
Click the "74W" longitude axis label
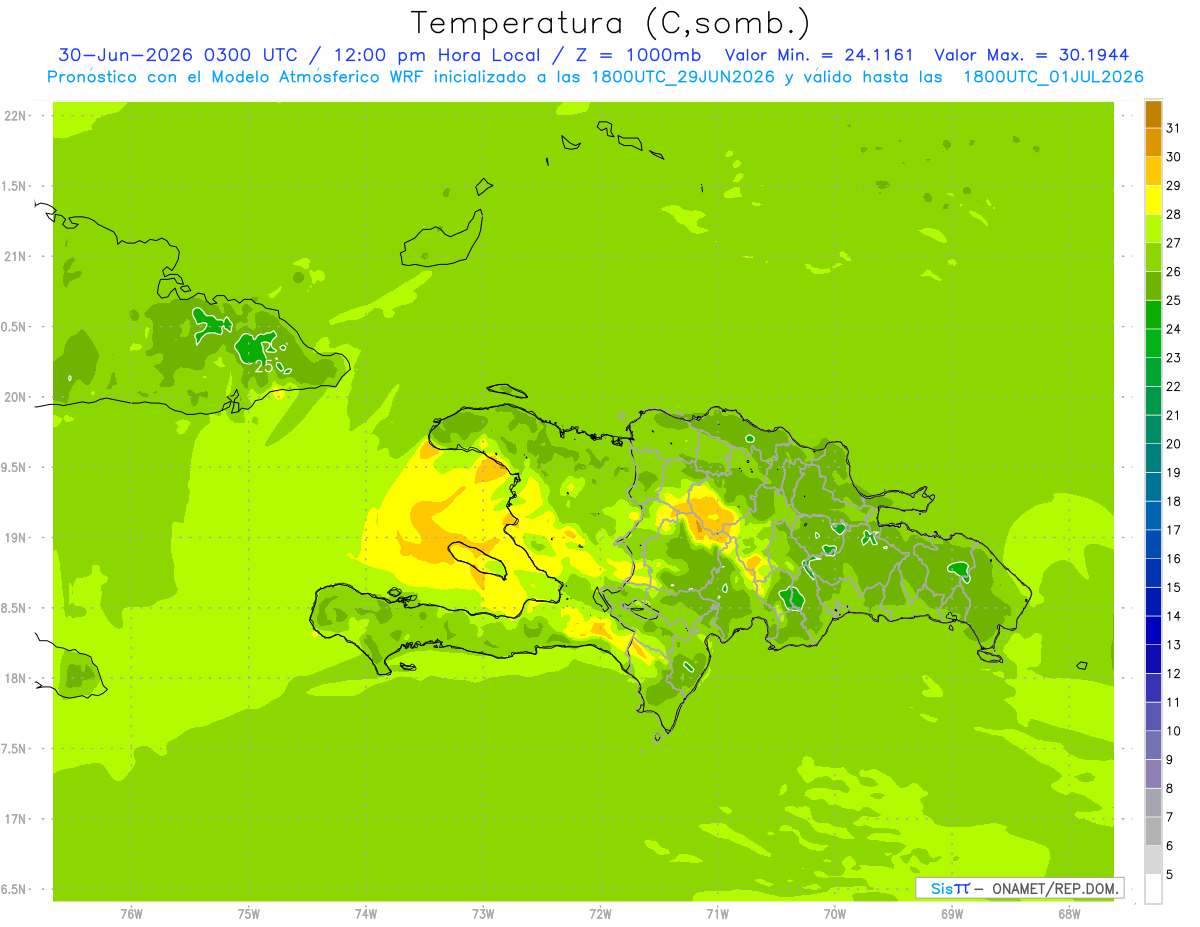(366, 914)
